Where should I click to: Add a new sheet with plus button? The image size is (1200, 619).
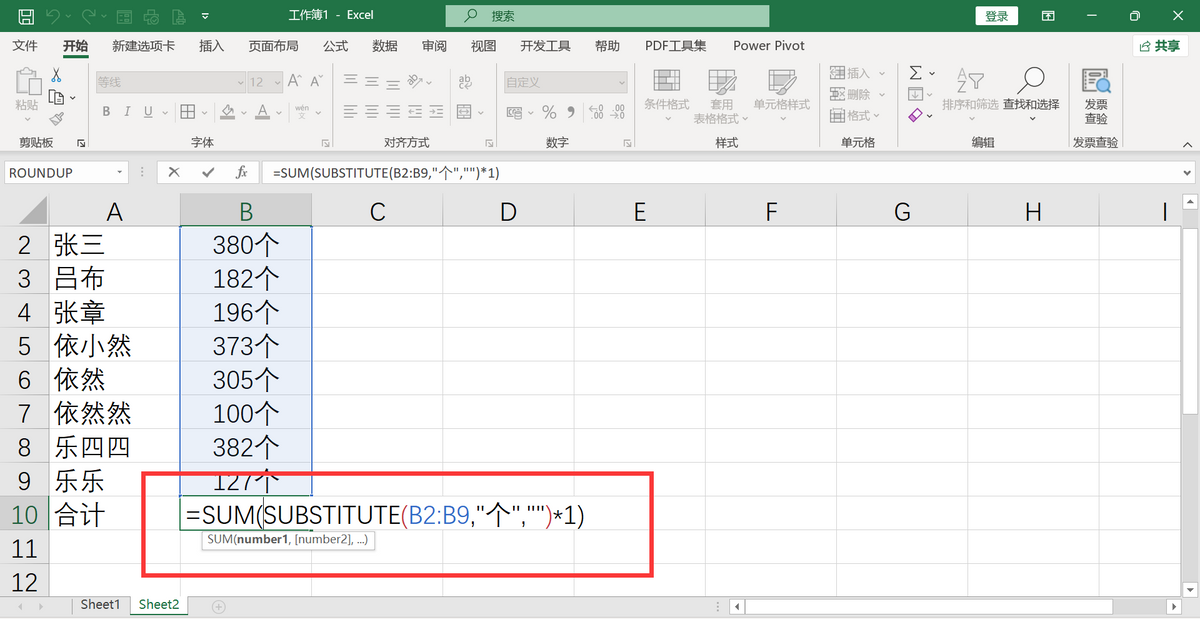point(219,606)
